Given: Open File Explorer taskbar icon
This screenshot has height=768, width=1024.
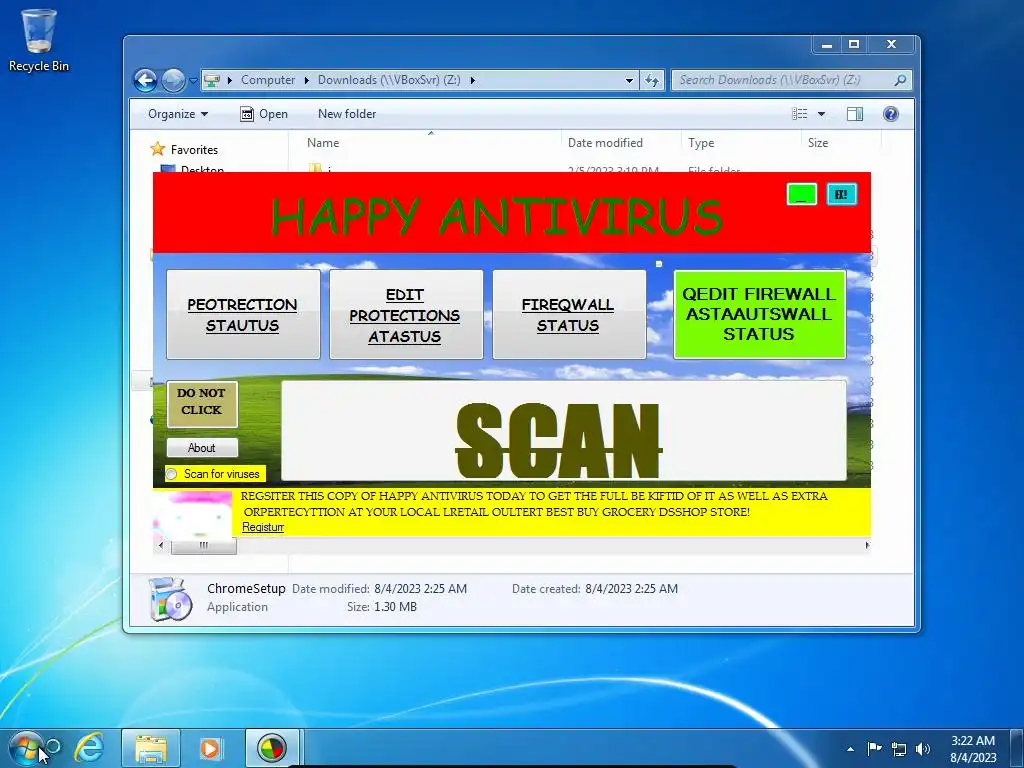Looking at the screenshot, I should click(x=151, y=748).
